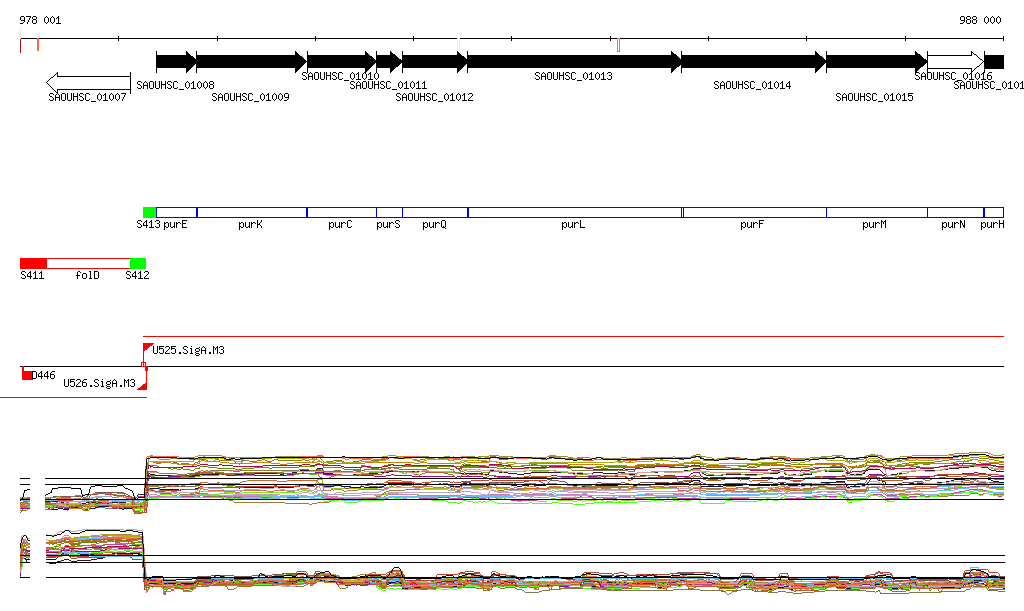Image resolution: width=1024 pixels, height=611 pixels.
Task: Click the purM segment label
Action: pyautogui.click(x=874, y=225)
